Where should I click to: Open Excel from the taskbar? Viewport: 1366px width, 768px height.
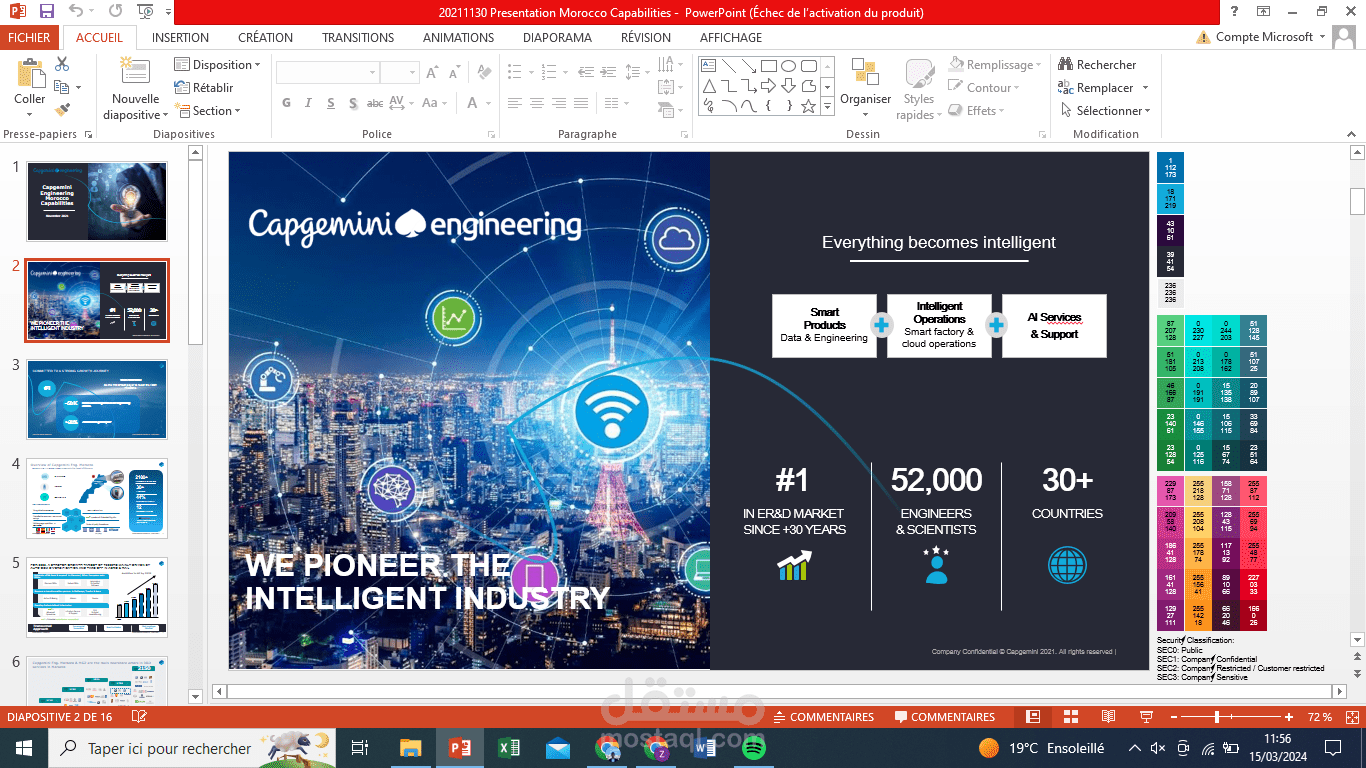[x=508, y=747]
